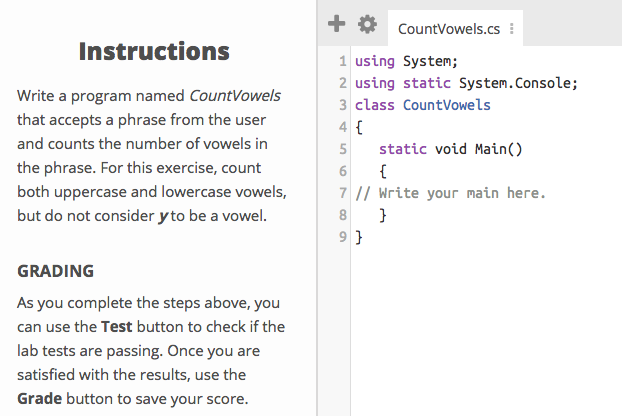Click the GRADING heading
Image resolution: width=622 pixels, height=416 pixels.
[x=56, y=271]
